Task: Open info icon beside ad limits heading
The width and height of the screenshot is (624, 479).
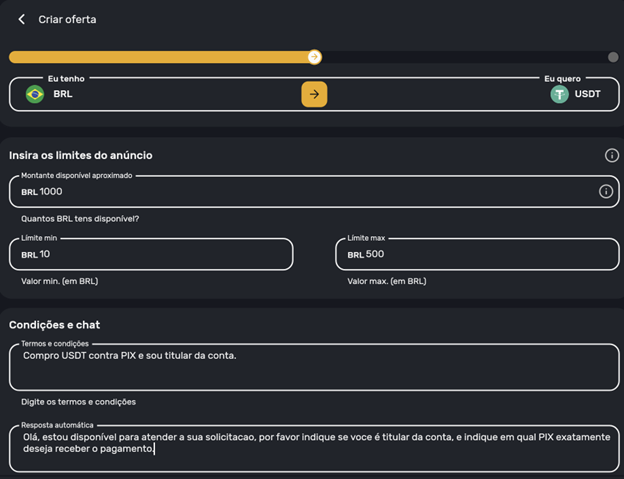Action: tap(612, 155)
